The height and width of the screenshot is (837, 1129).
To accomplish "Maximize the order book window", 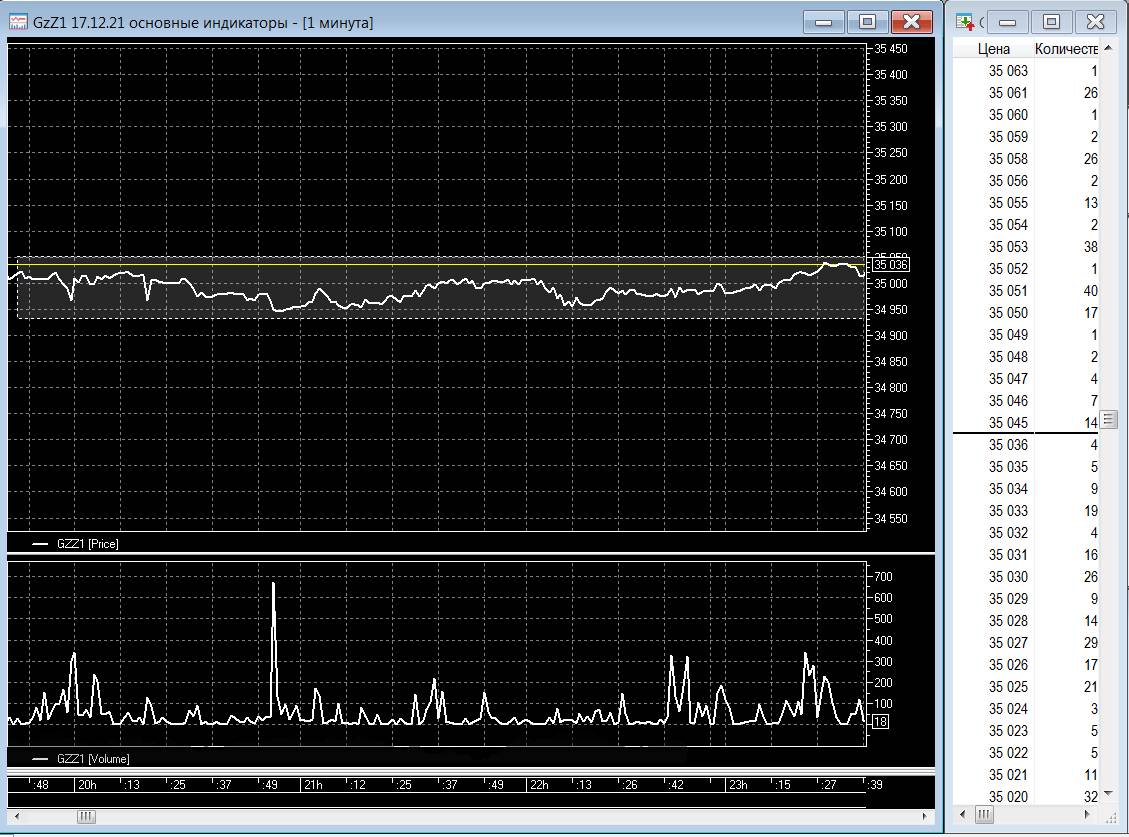I will (1051, 22).
